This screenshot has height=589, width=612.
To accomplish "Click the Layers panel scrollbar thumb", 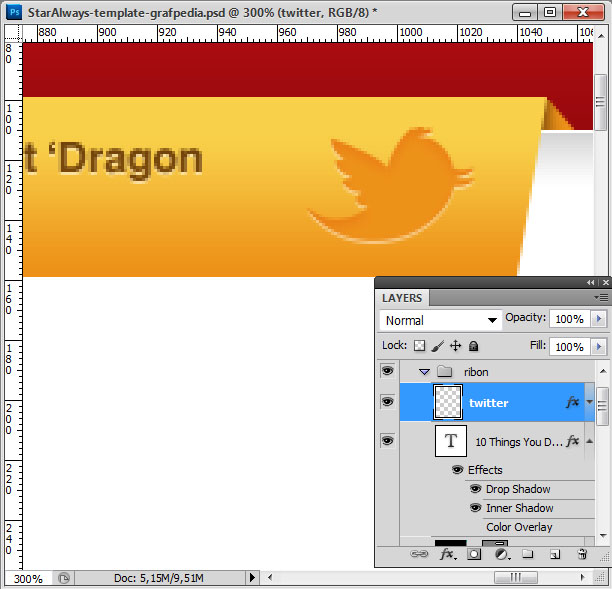I will tap(603, 406).
